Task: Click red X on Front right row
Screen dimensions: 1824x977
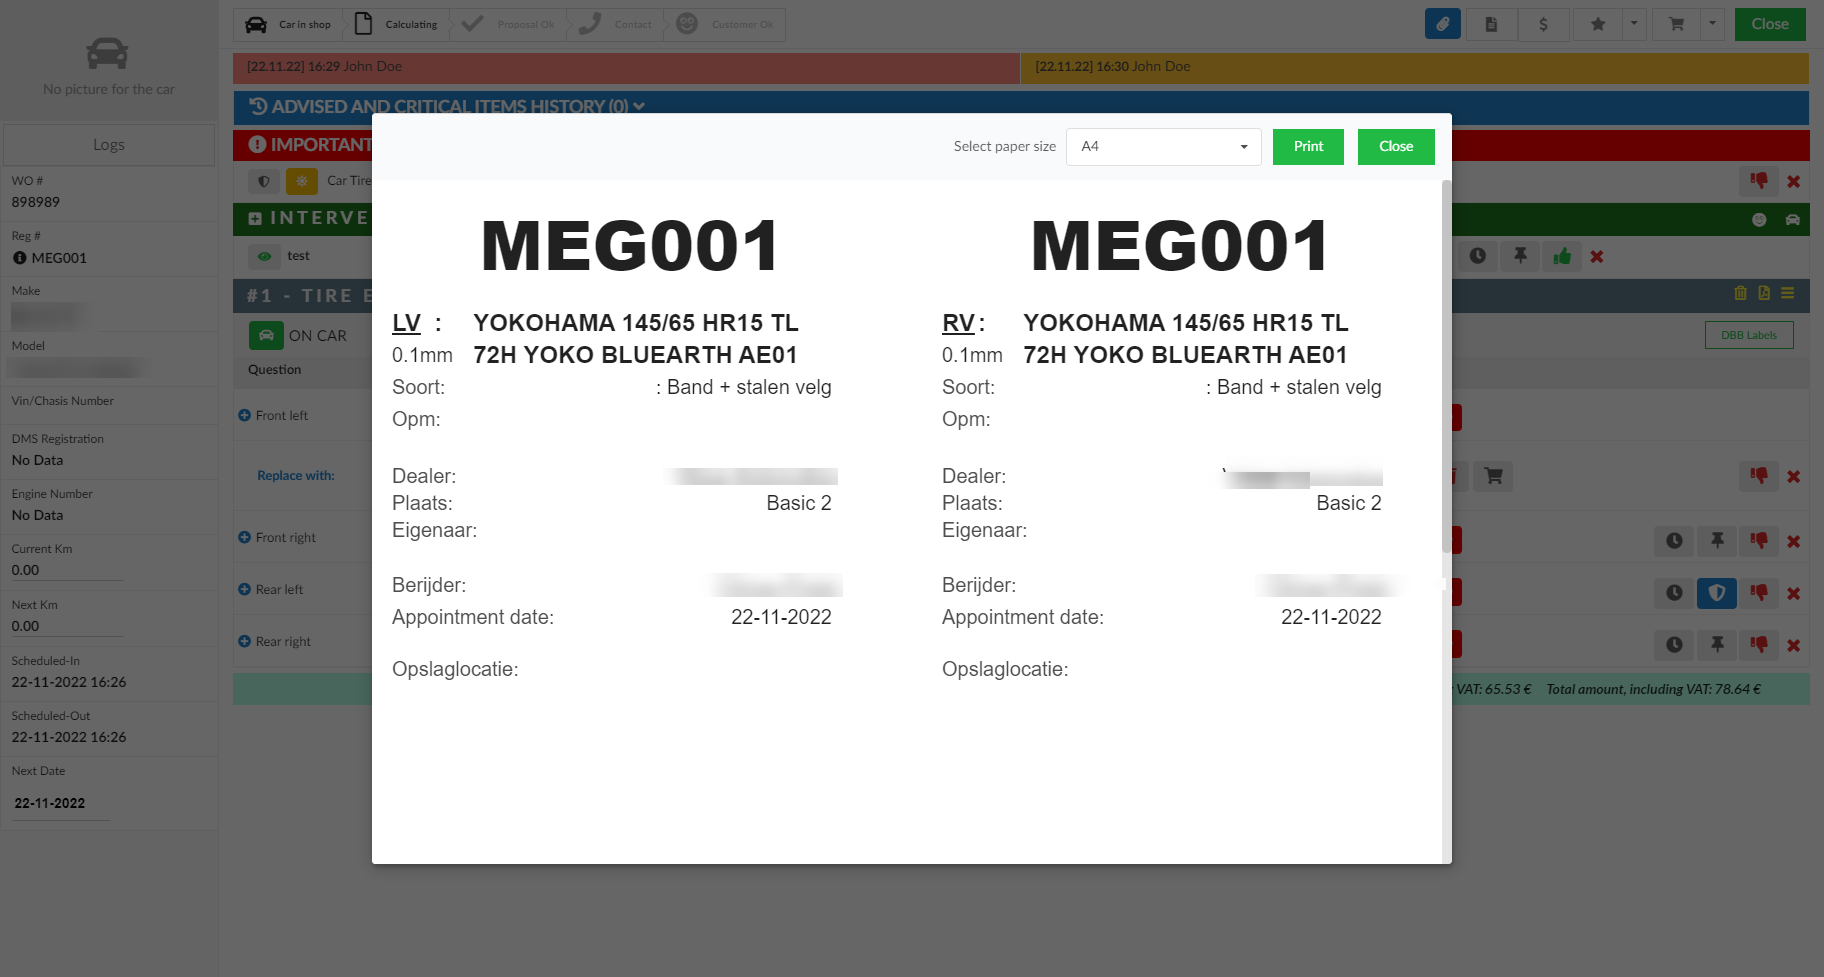Action: pos(1793,541)
